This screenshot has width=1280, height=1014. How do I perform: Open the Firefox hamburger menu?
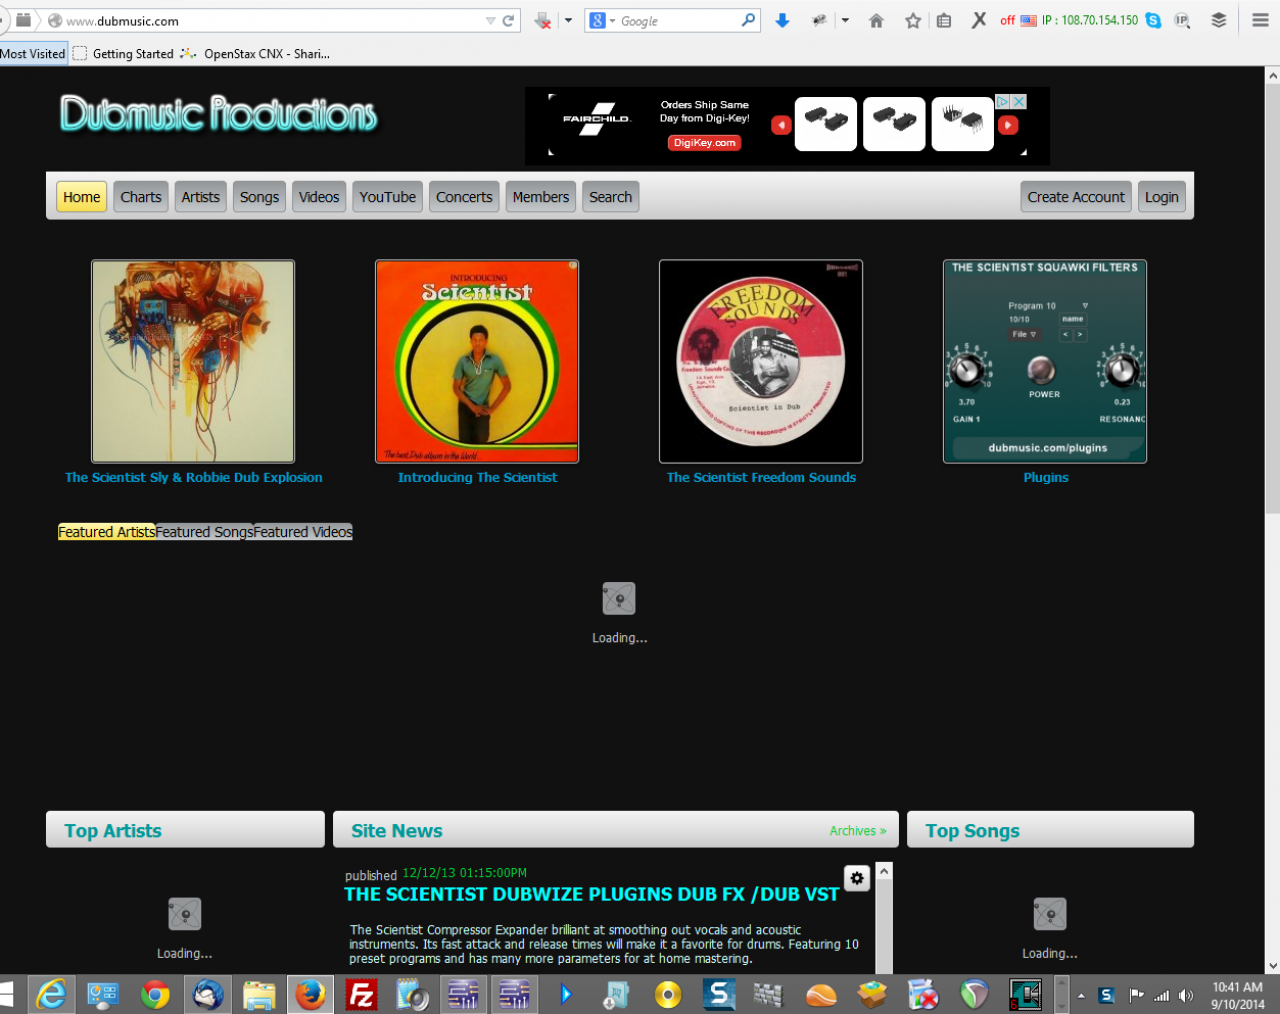[x=1260, y=20]
